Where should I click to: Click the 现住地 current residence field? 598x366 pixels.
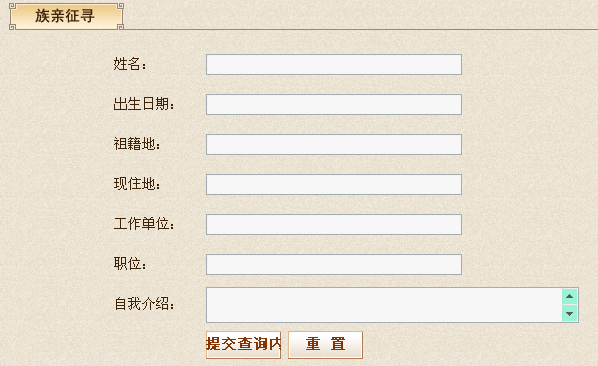334,185
